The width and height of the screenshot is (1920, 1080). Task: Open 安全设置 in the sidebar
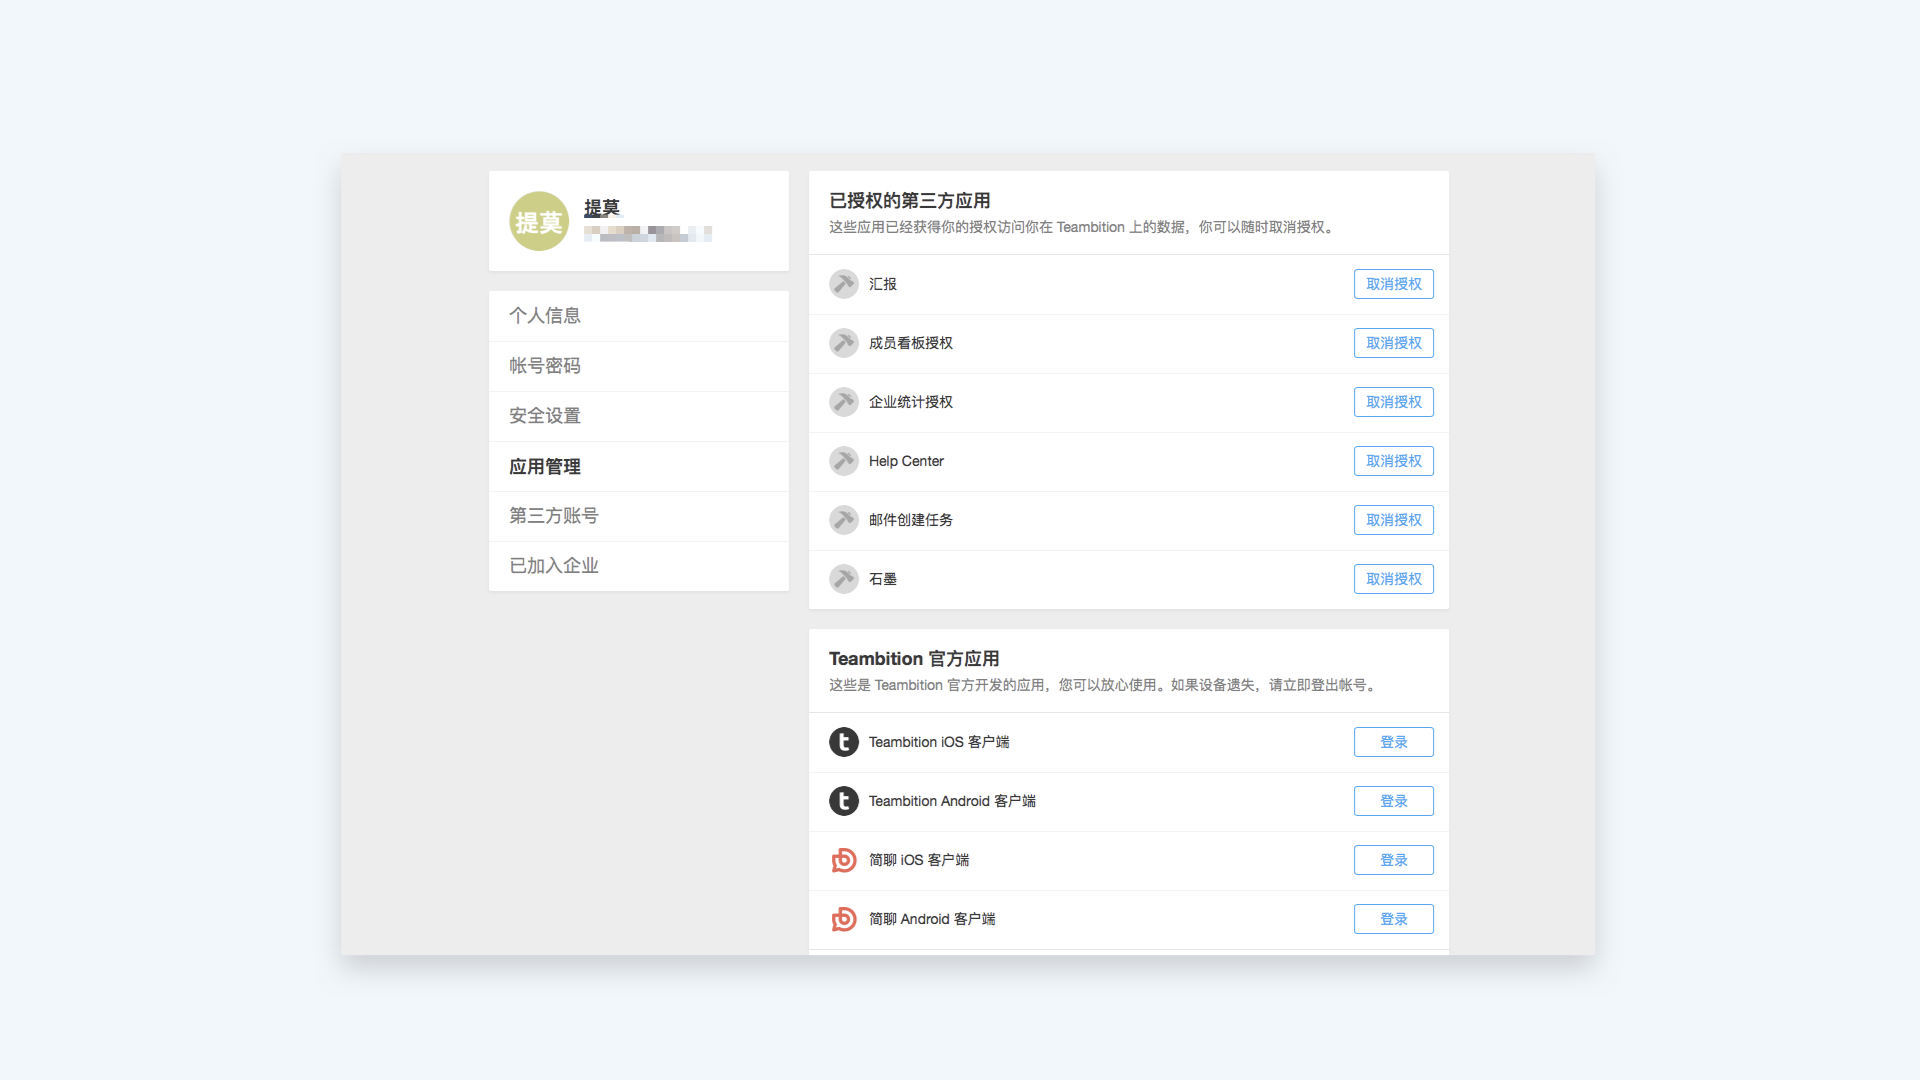click(x=639, y=416)
